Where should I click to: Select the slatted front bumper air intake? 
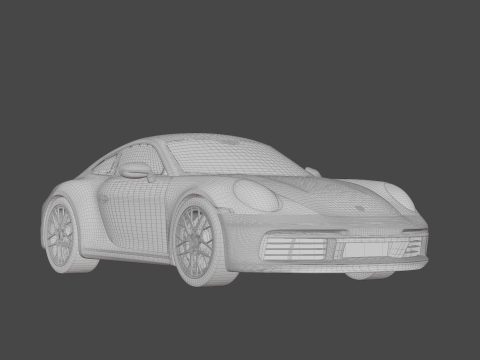tap(293, 249)
